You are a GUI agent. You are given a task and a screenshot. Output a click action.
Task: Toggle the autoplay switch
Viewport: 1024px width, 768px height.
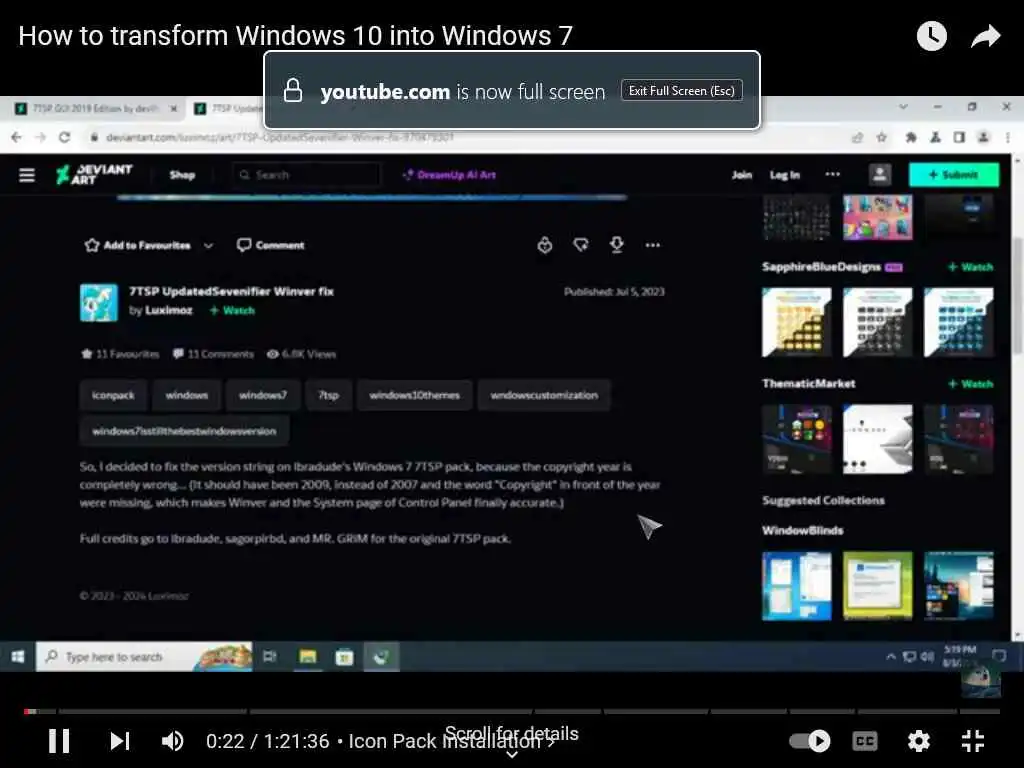pyautogui.click(x=810, y=741)
